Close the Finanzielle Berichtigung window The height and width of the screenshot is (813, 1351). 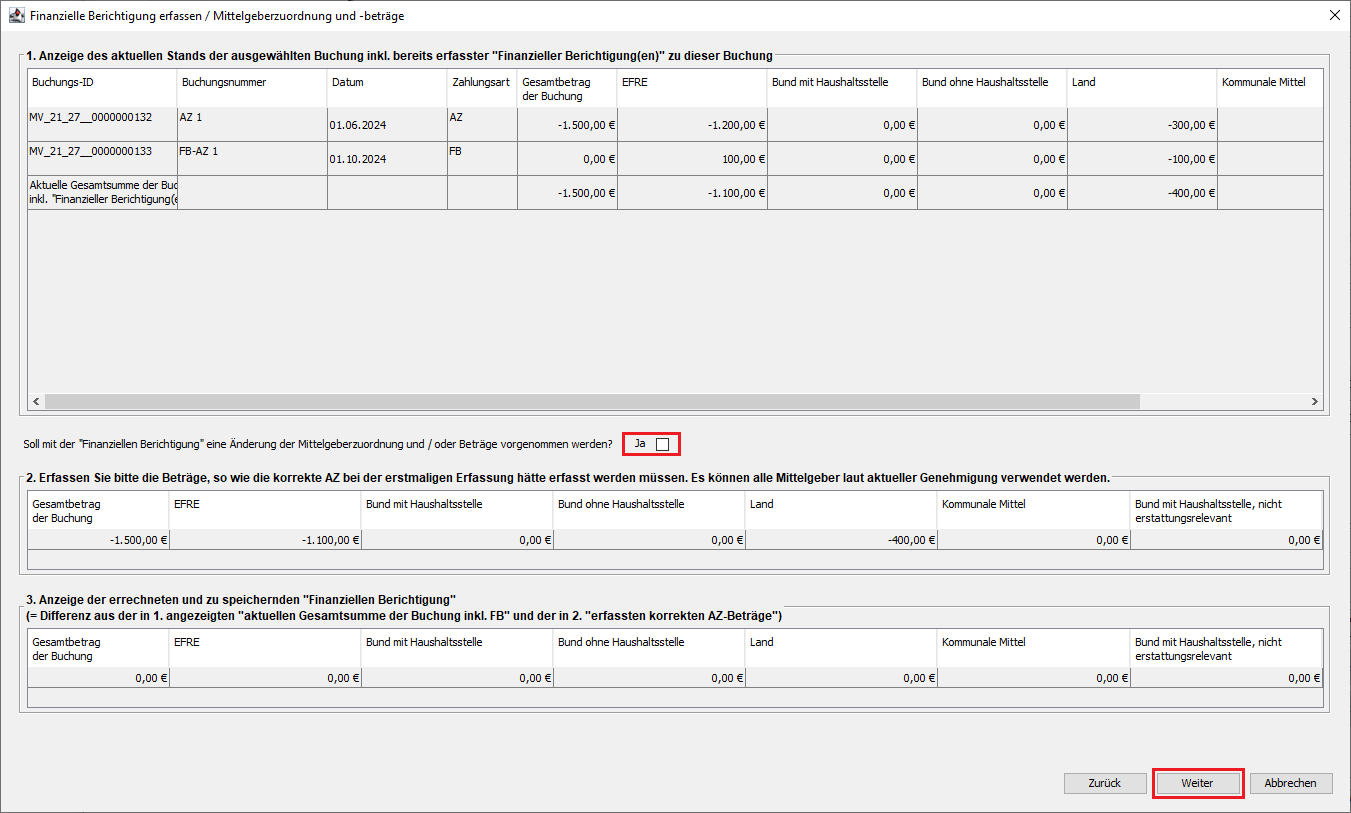1334,16
